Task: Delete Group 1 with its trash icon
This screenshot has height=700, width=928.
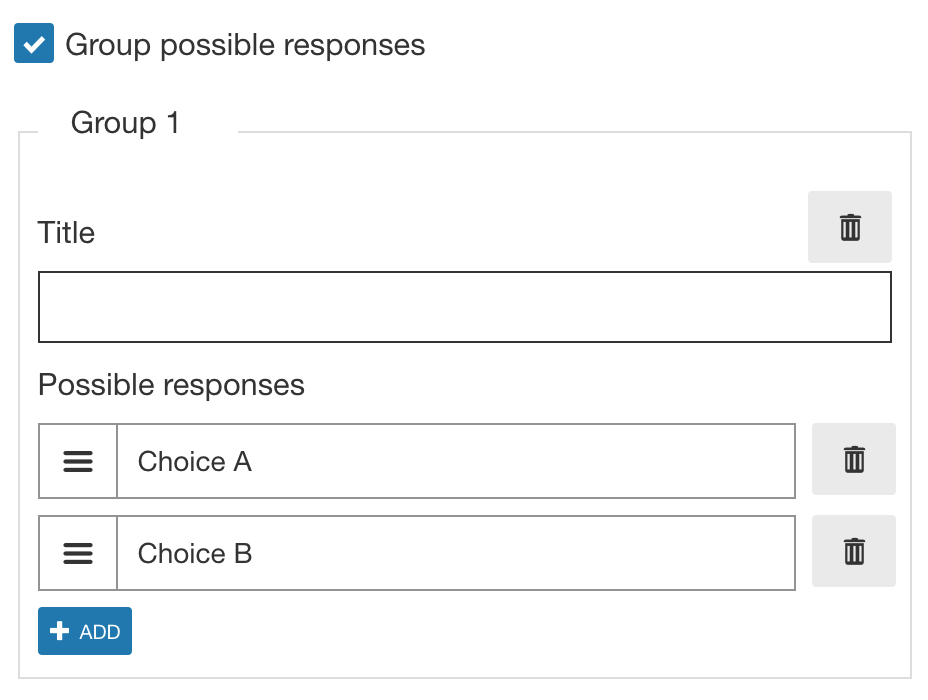Action: click(x=850, y=227)
